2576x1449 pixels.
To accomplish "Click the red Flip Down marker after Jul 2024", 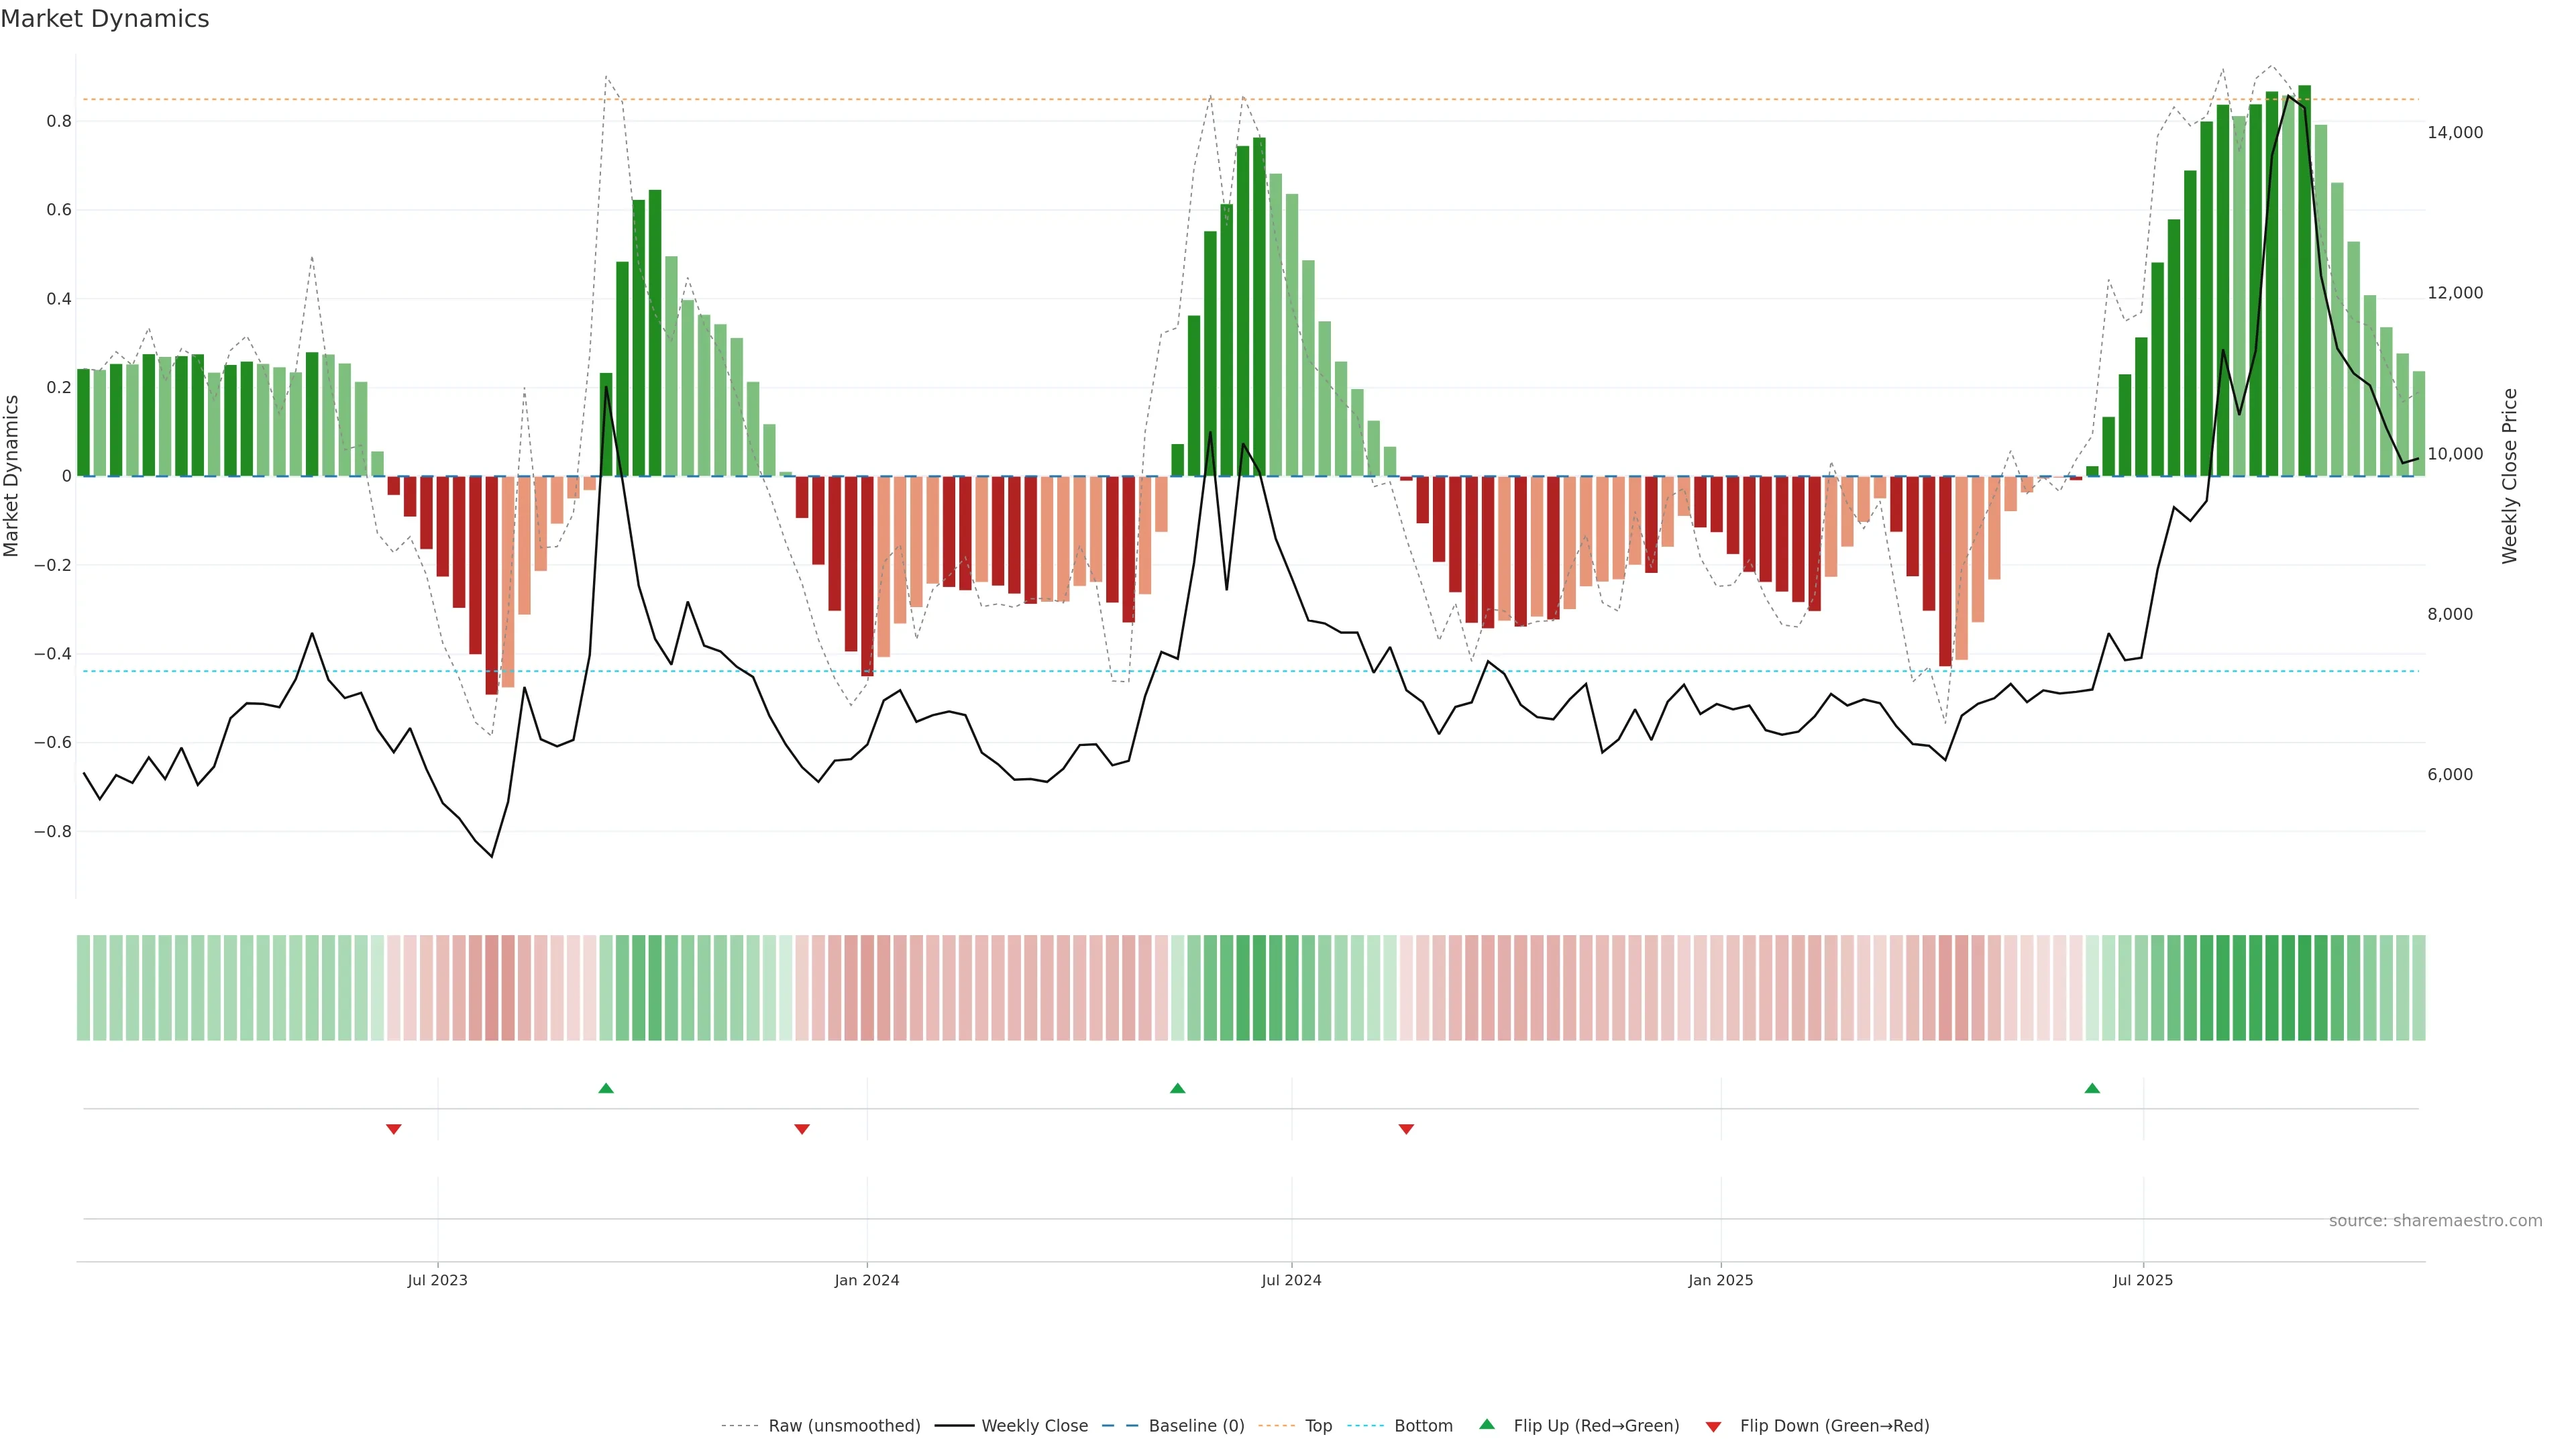I will pyautogui.click(x=1406, y=1129).
